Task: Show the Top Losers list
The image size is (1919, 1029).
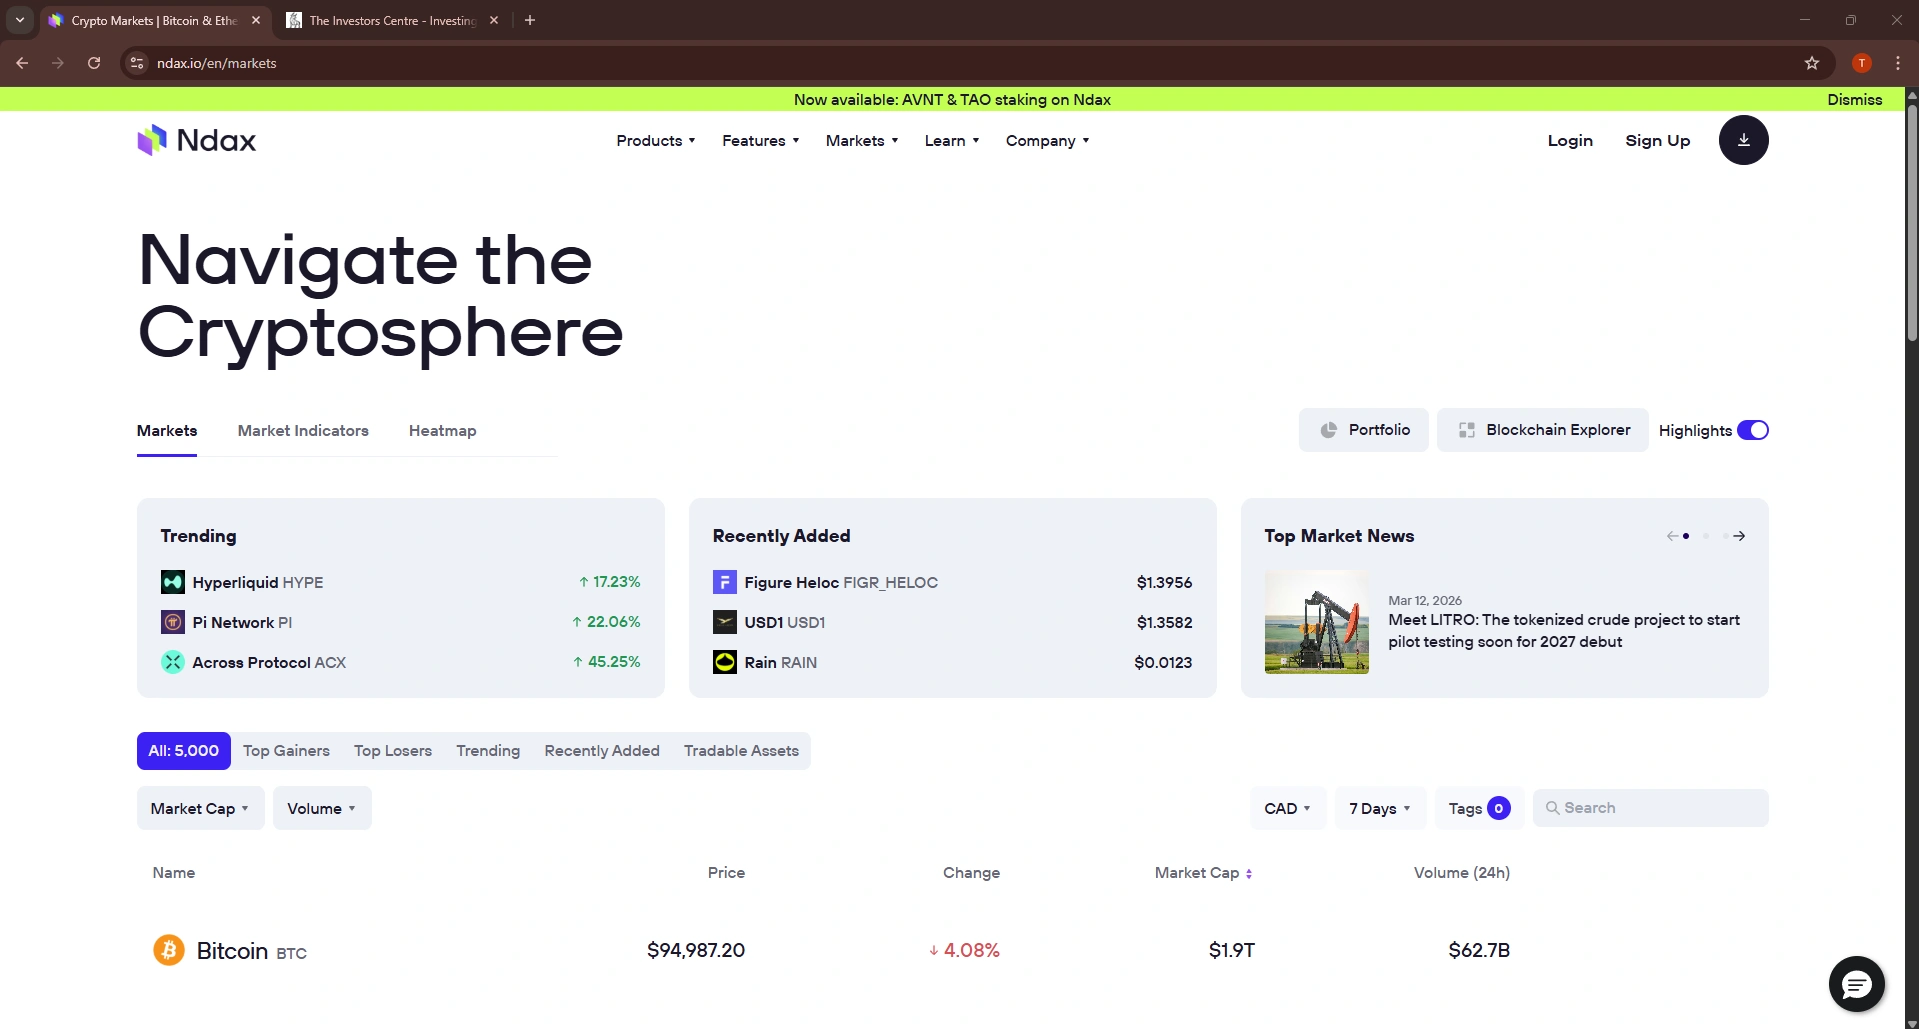Action: pos(393,751)
